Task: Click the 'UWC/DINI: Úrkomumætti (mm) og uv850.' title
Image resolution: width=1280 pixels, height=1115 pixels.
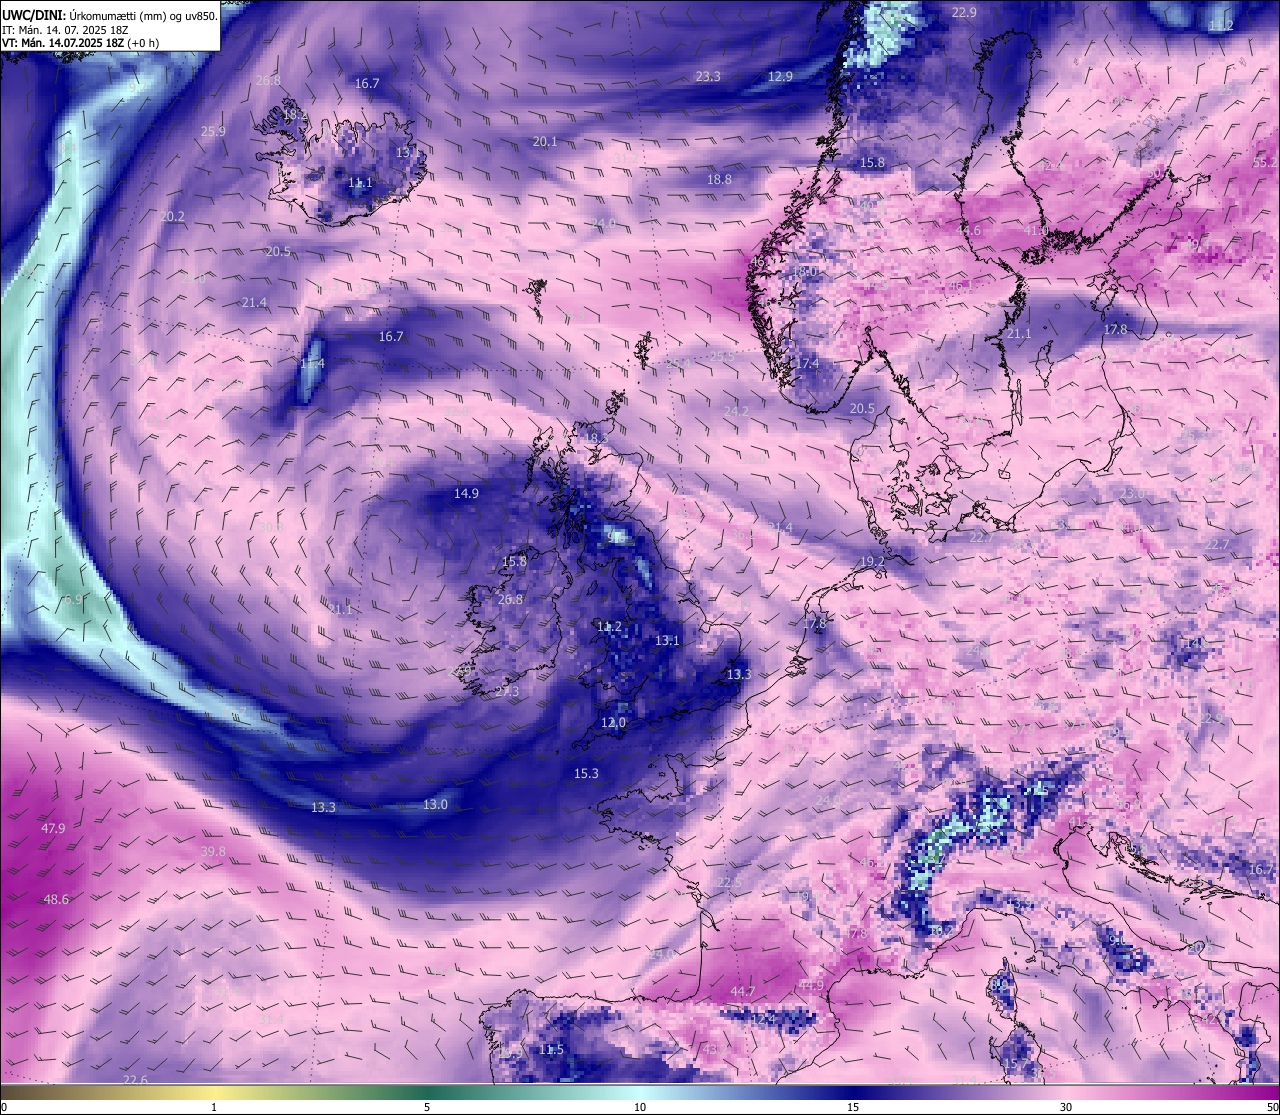Action: tap(110, 16)
